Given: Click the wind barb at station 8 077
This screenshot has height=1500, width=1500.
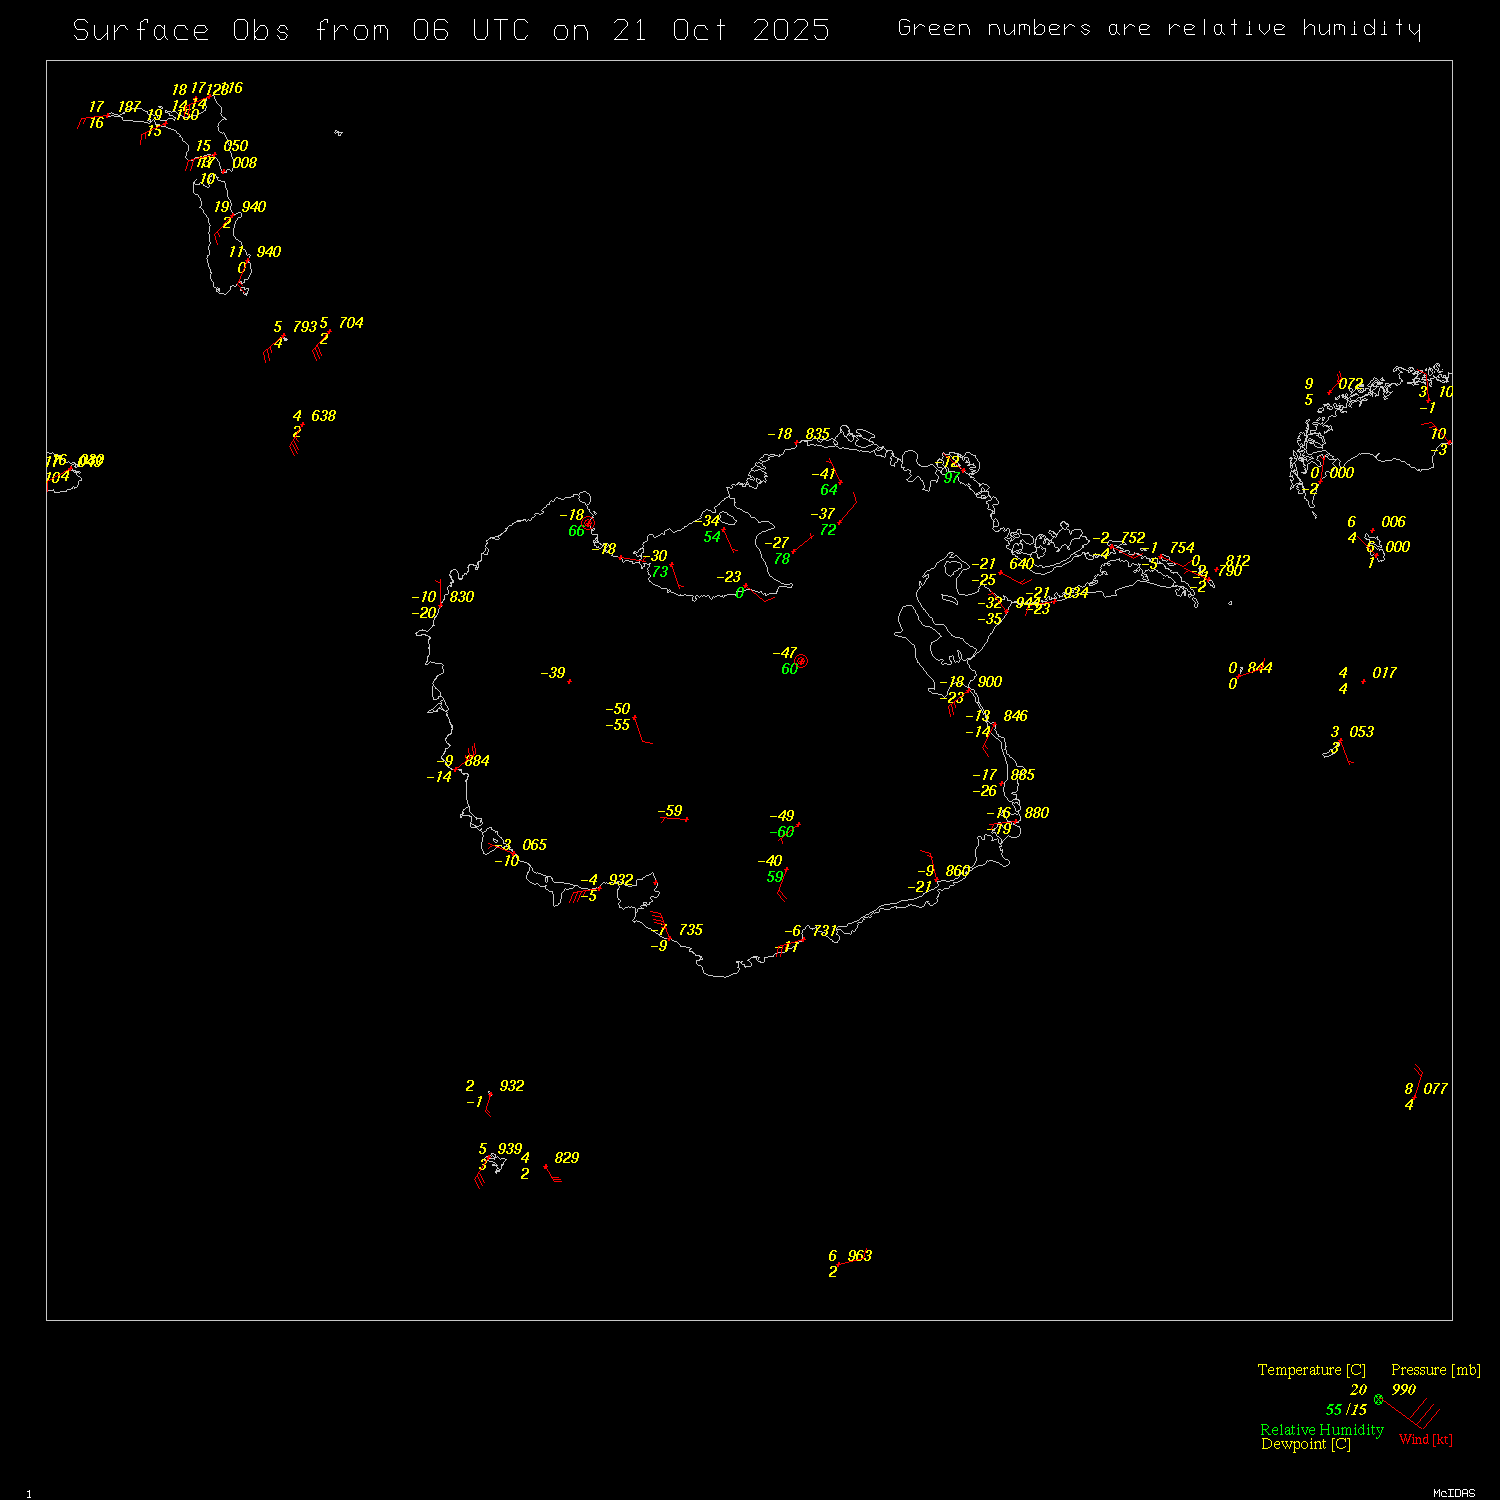Looking at the screenshot, I should pos(1416,1079).
